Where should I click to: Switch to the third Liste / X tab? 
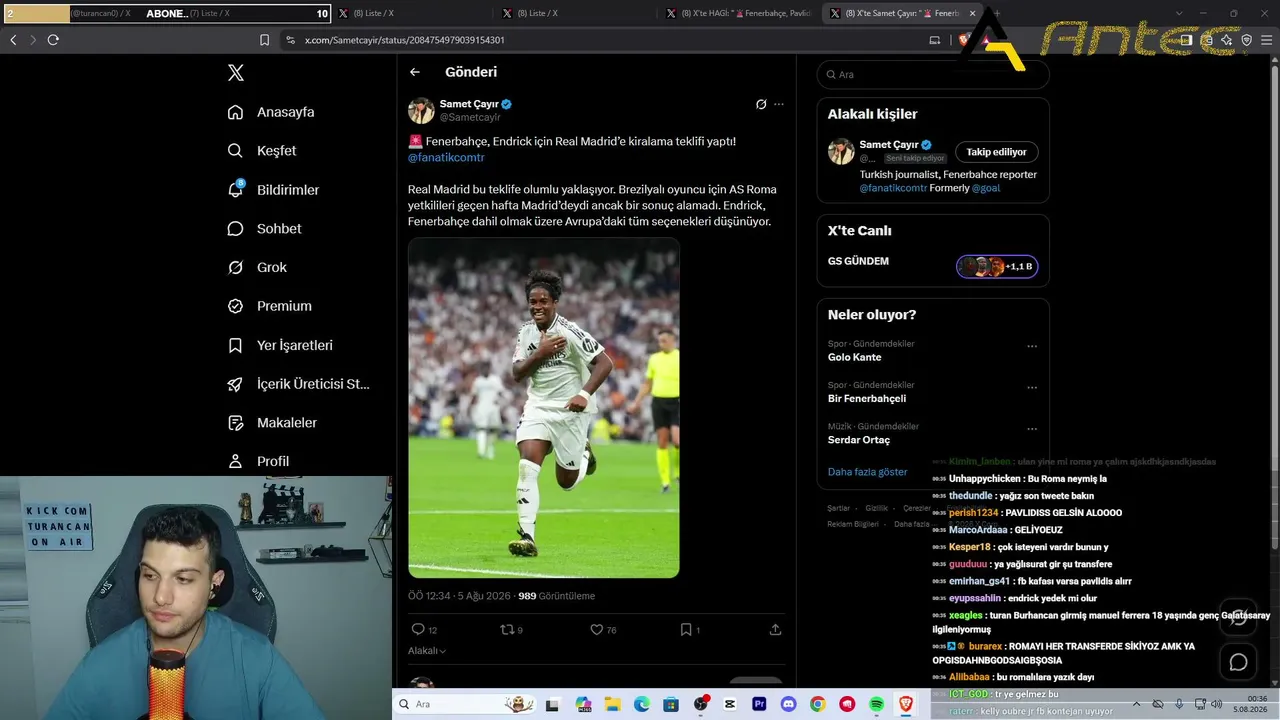click(576, 13)
